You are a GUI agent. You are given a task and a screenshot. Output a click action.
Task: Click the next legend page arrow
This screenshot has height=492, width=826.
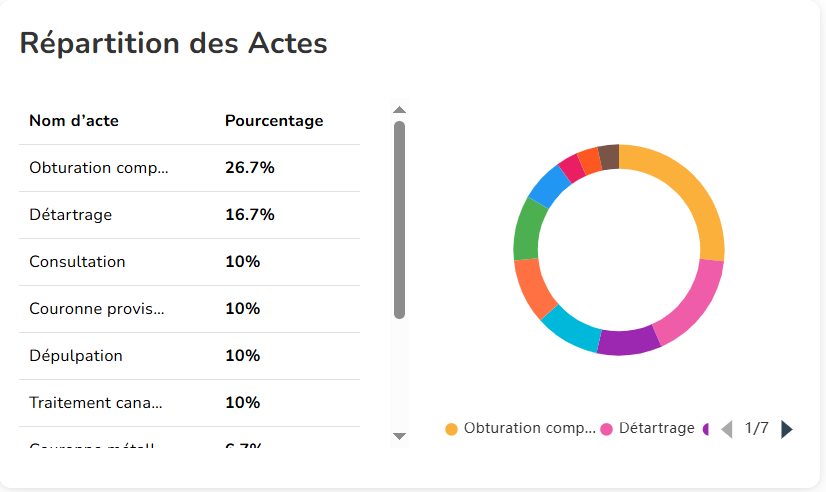(x=787, y=429)
